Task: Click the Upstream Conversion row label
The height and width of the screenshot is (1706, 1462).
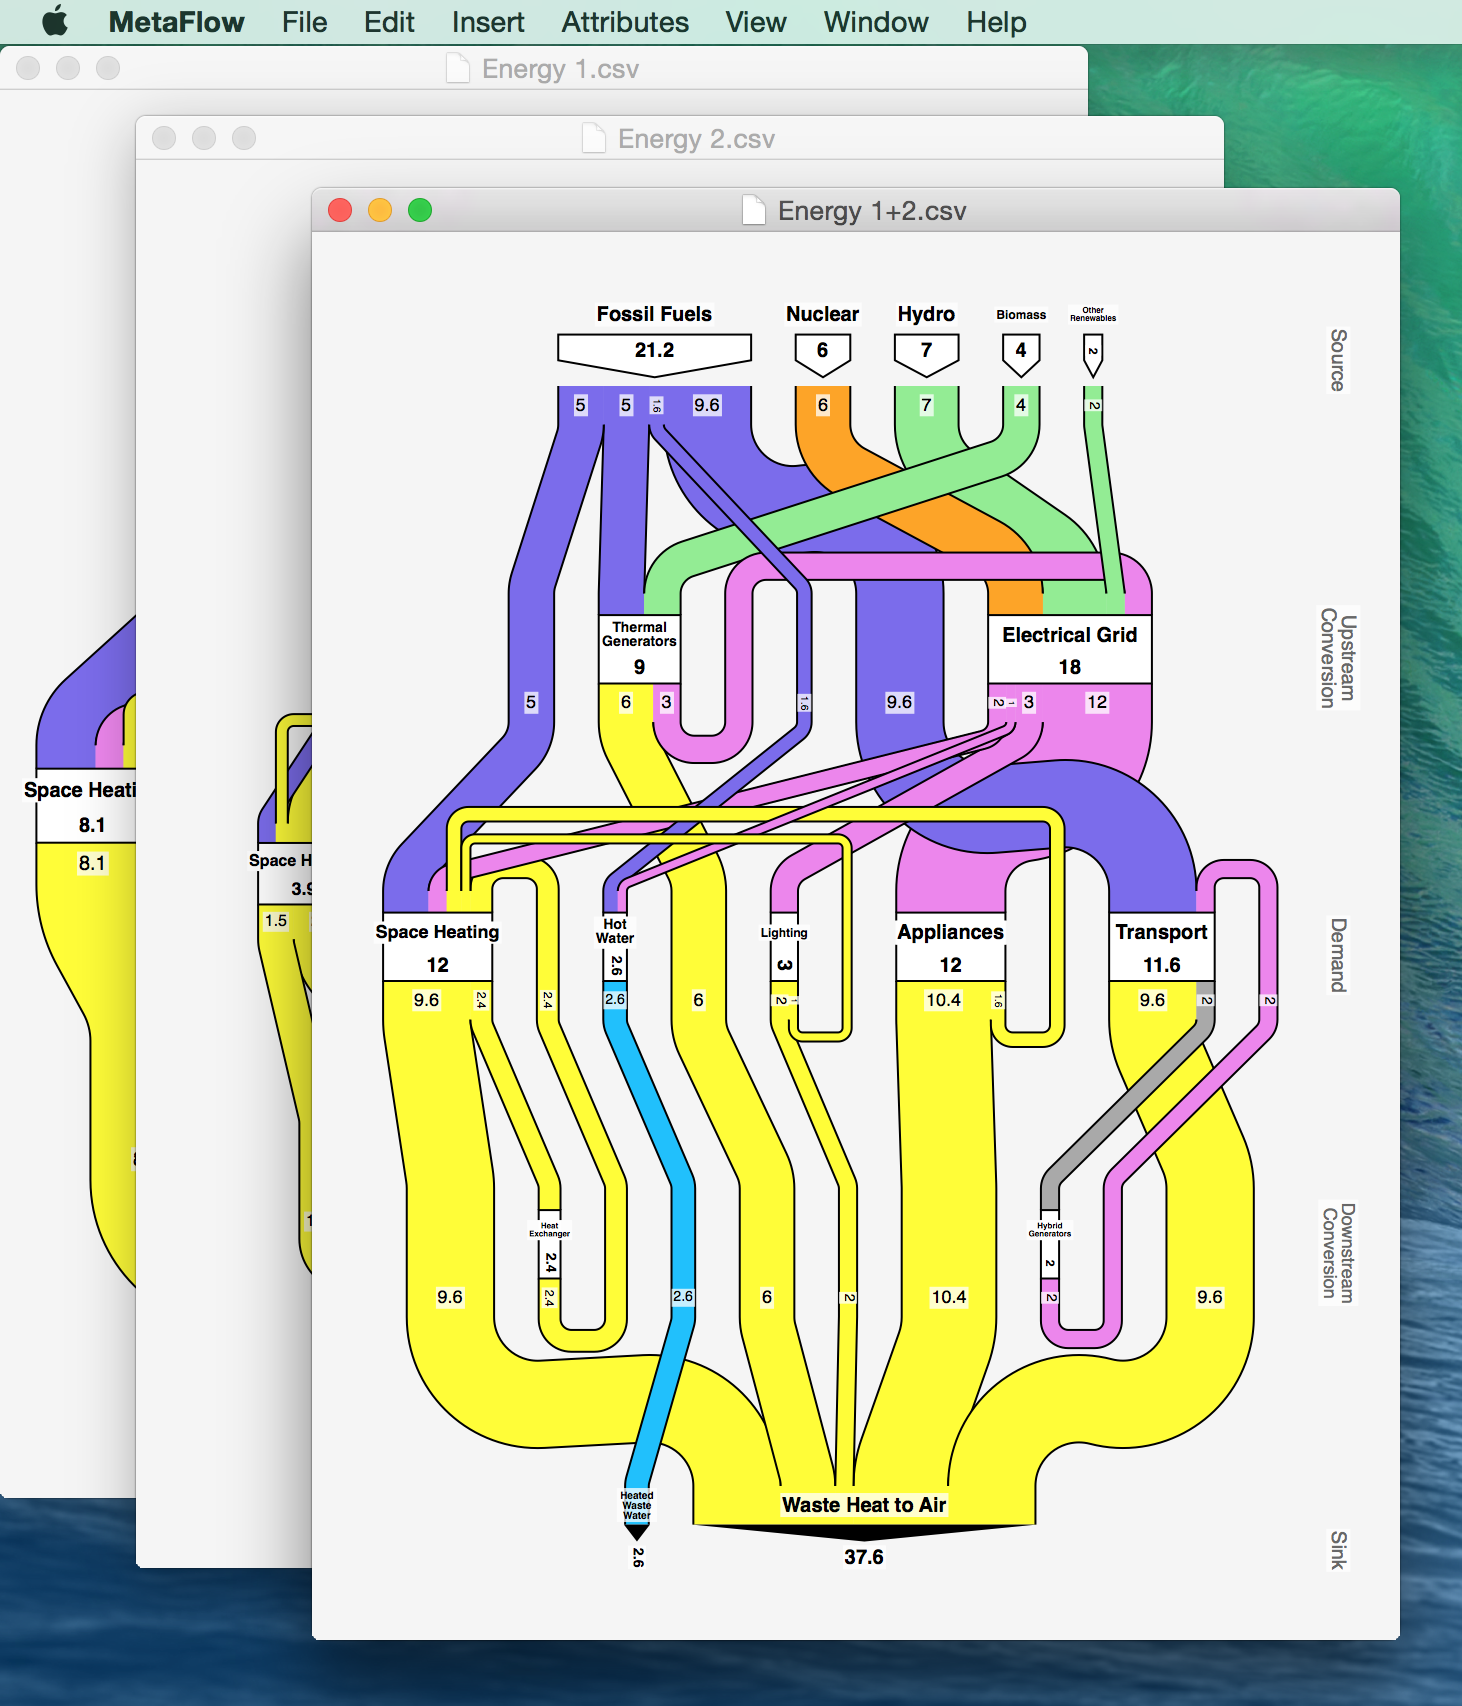Action: [1337, 658]
